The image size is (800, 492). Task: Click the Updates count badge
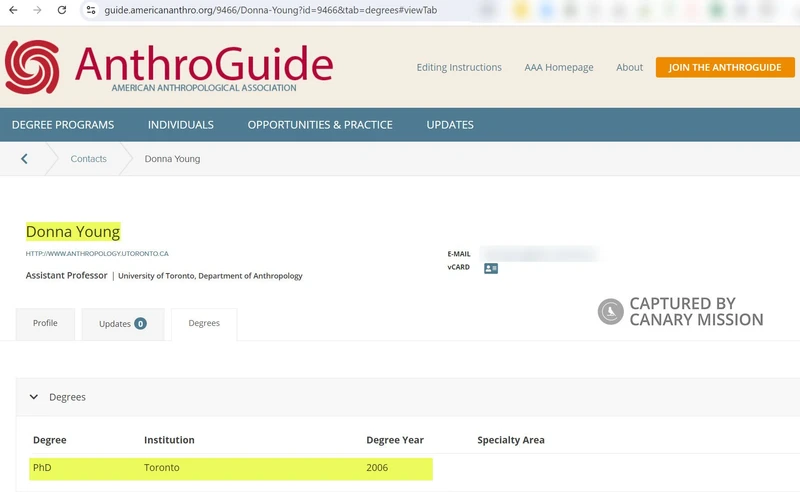140,324
